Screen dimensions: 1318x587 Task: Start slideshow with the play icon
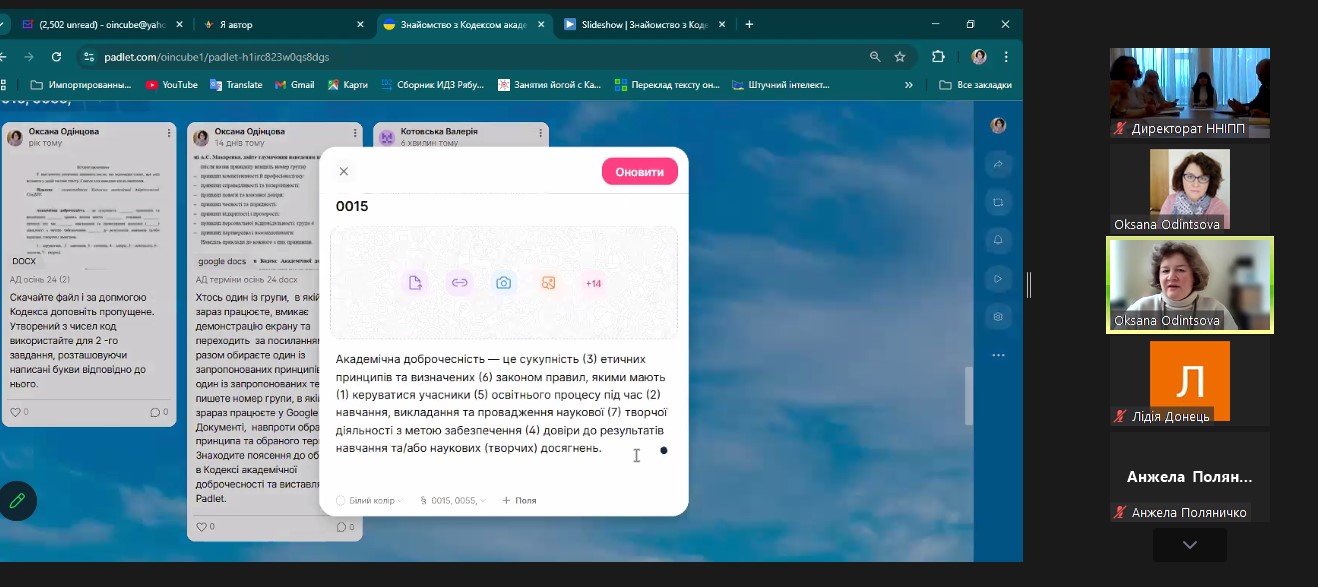[x=997, y=279]
